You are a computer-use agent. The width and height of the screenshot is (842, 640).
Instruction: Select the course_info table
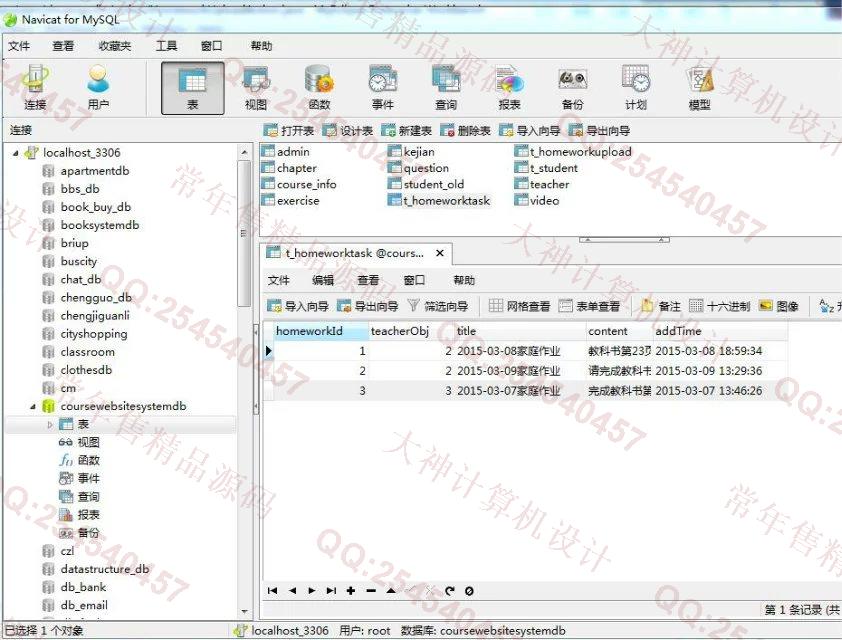point(299,184)
